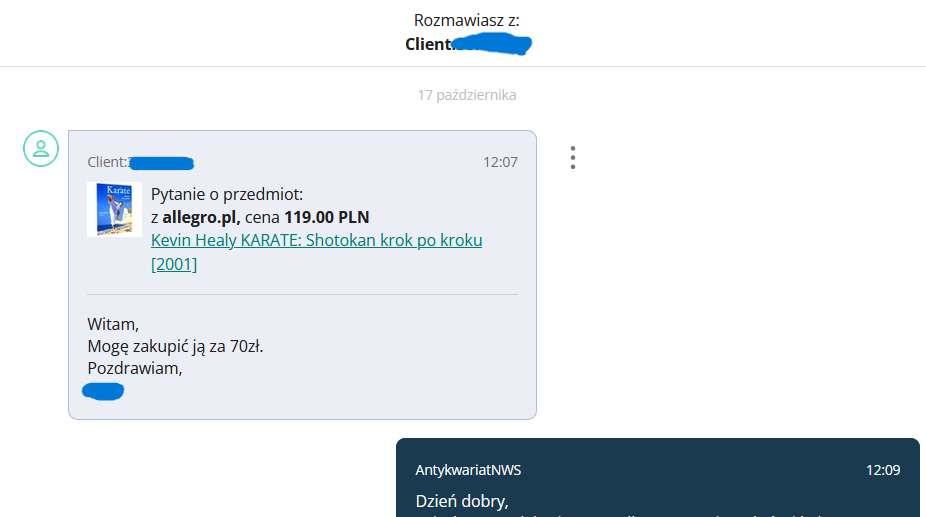The image size is (926, 517).
Task: Click the redacted signature below Pozdrawiam
Action: pos(103,391)
